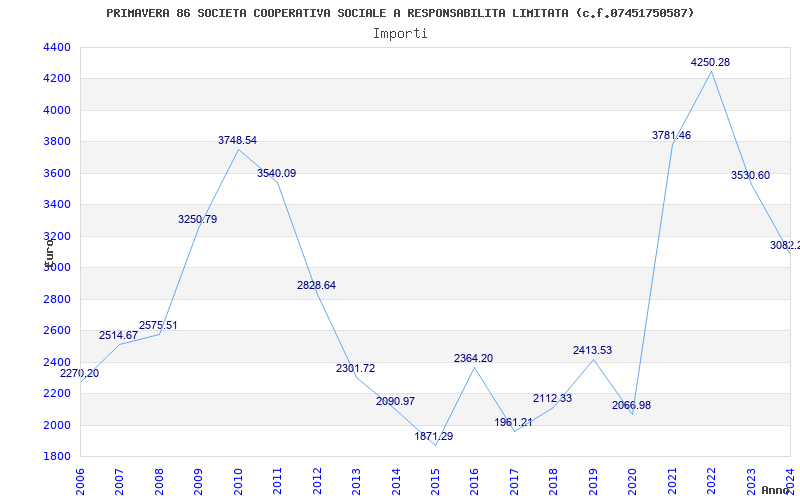Click y-axis value 4000
The image size is (800, 500).
(57, 110)
